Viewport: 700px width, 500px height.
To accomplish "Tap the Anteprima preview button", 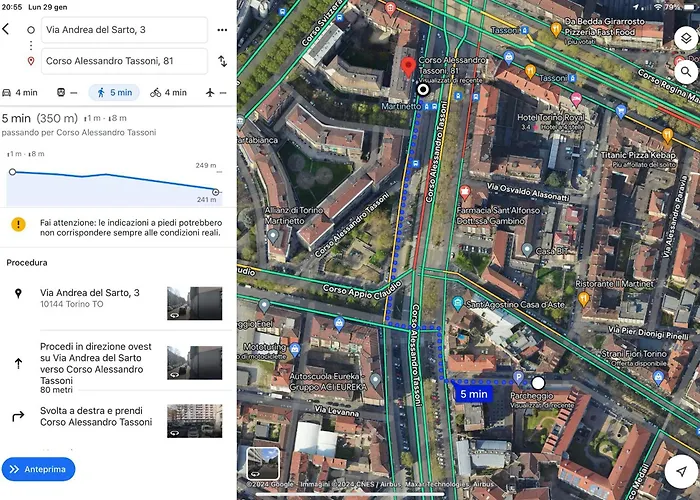I will coord(38,469).
